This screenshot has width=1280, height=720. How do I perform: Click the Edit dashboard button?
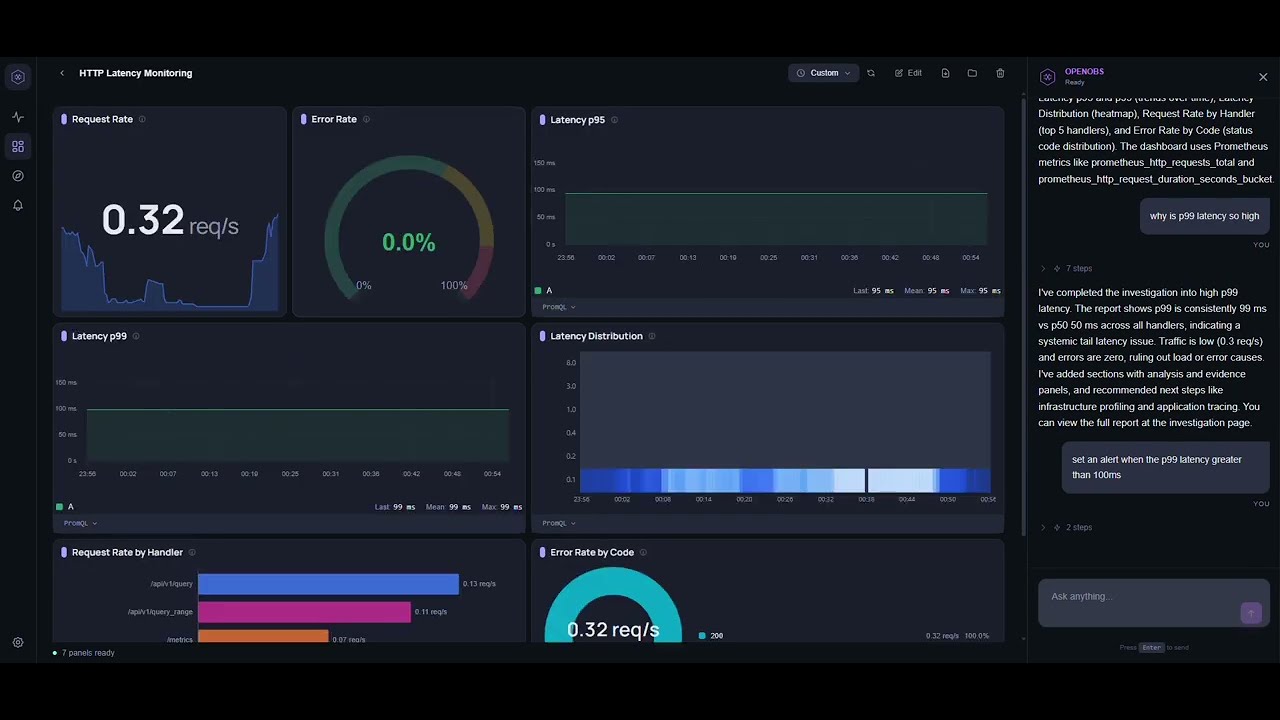tap(908, 73)
